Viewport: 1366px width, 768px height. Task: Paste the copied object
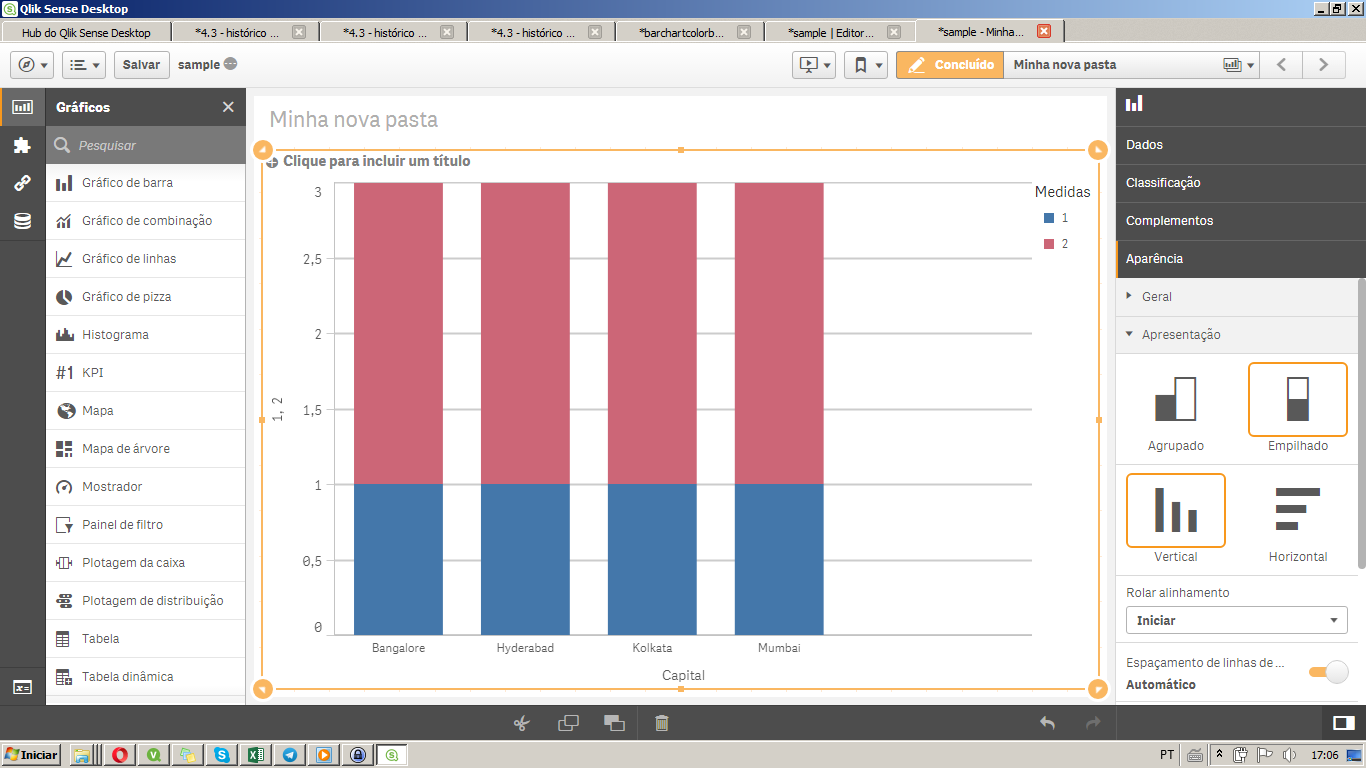tap(614, 723)
